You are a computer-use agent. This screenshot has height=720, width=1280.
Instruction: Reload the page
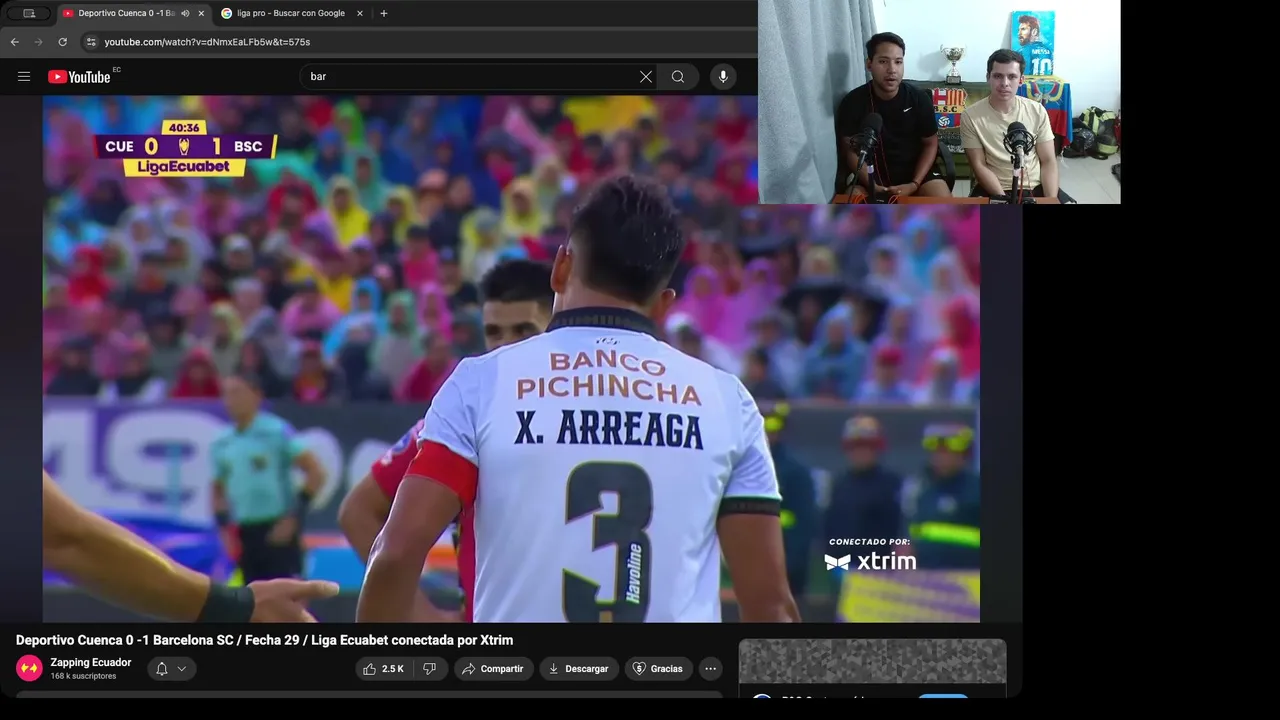(63, 42)
